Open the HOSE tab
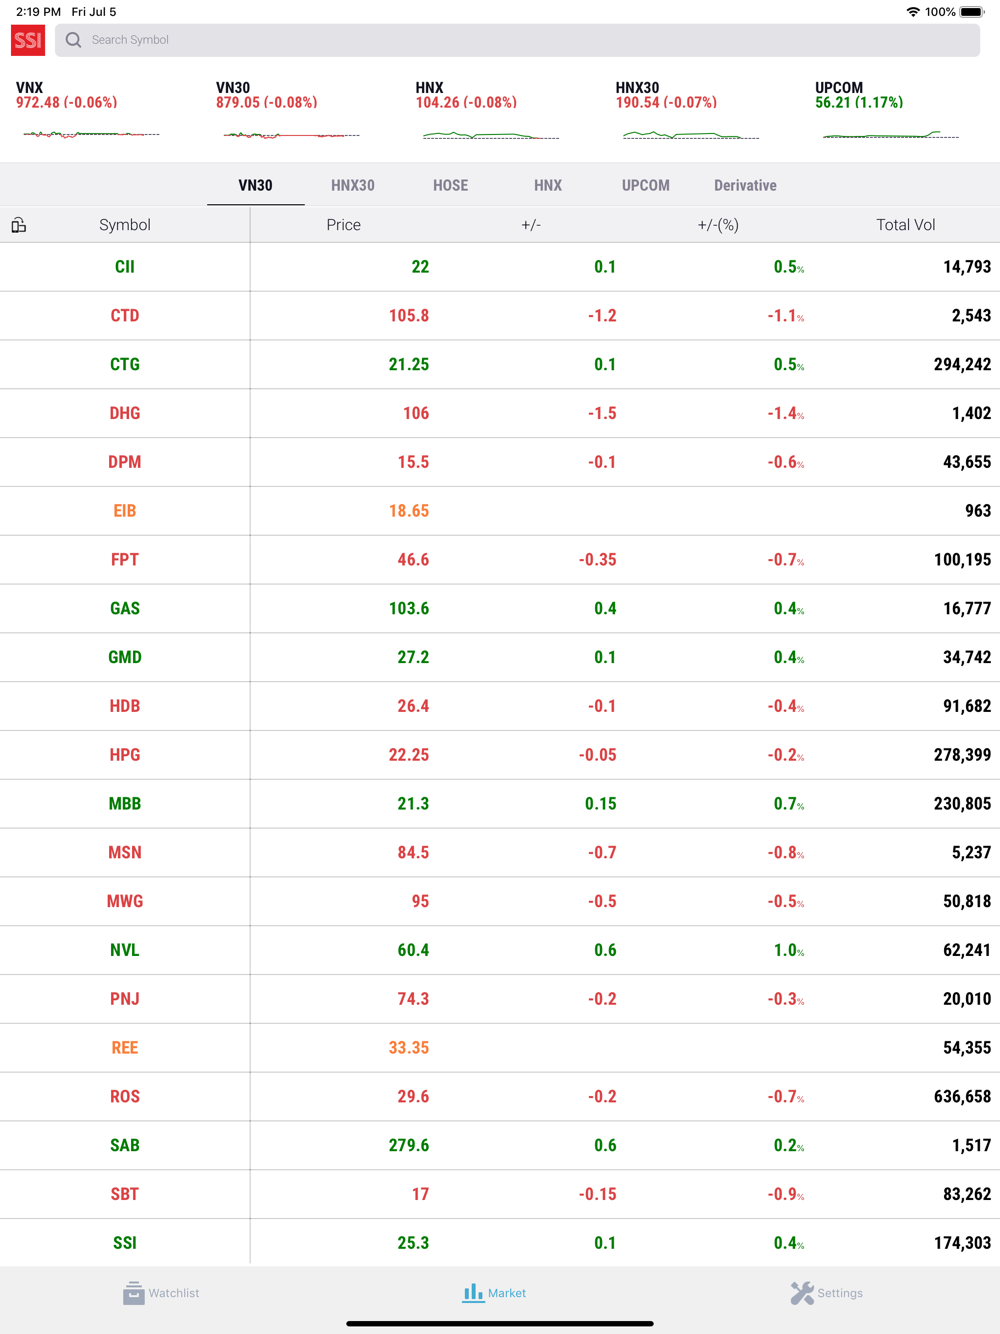 coord(451,185)
